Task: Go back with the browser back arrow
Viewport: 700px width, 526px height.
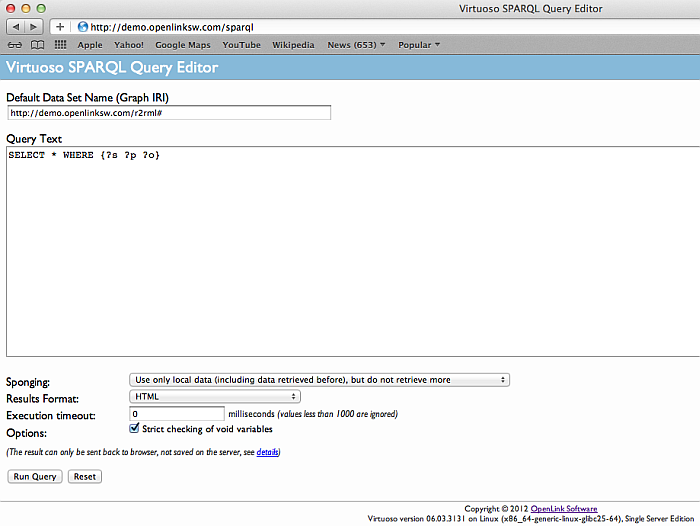Action: [16, 27]
